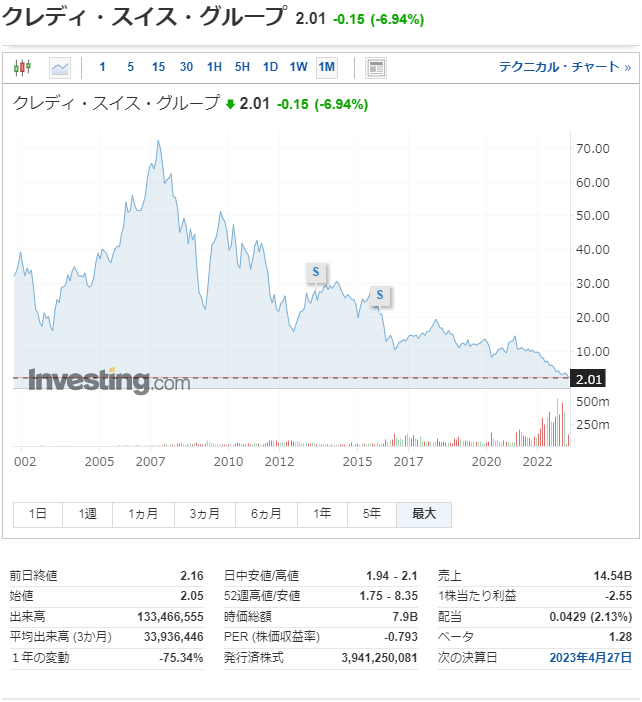The height and width of the screenshot is (702, 642).
Task: Click the S split marker near 2013
Action: (x=316, y=272)
